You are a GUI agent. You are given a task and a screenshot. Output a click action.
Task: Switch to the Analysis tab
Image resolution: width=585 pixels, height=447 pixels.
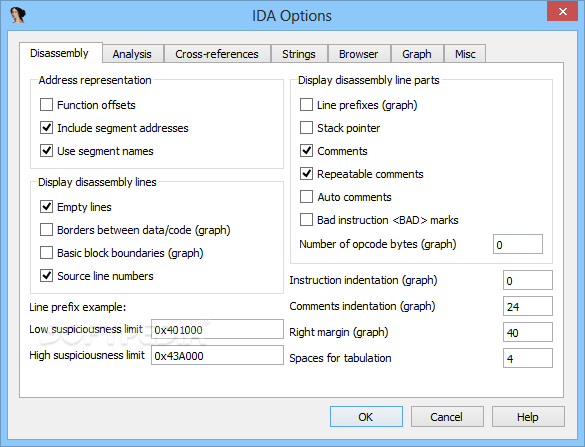132,54
